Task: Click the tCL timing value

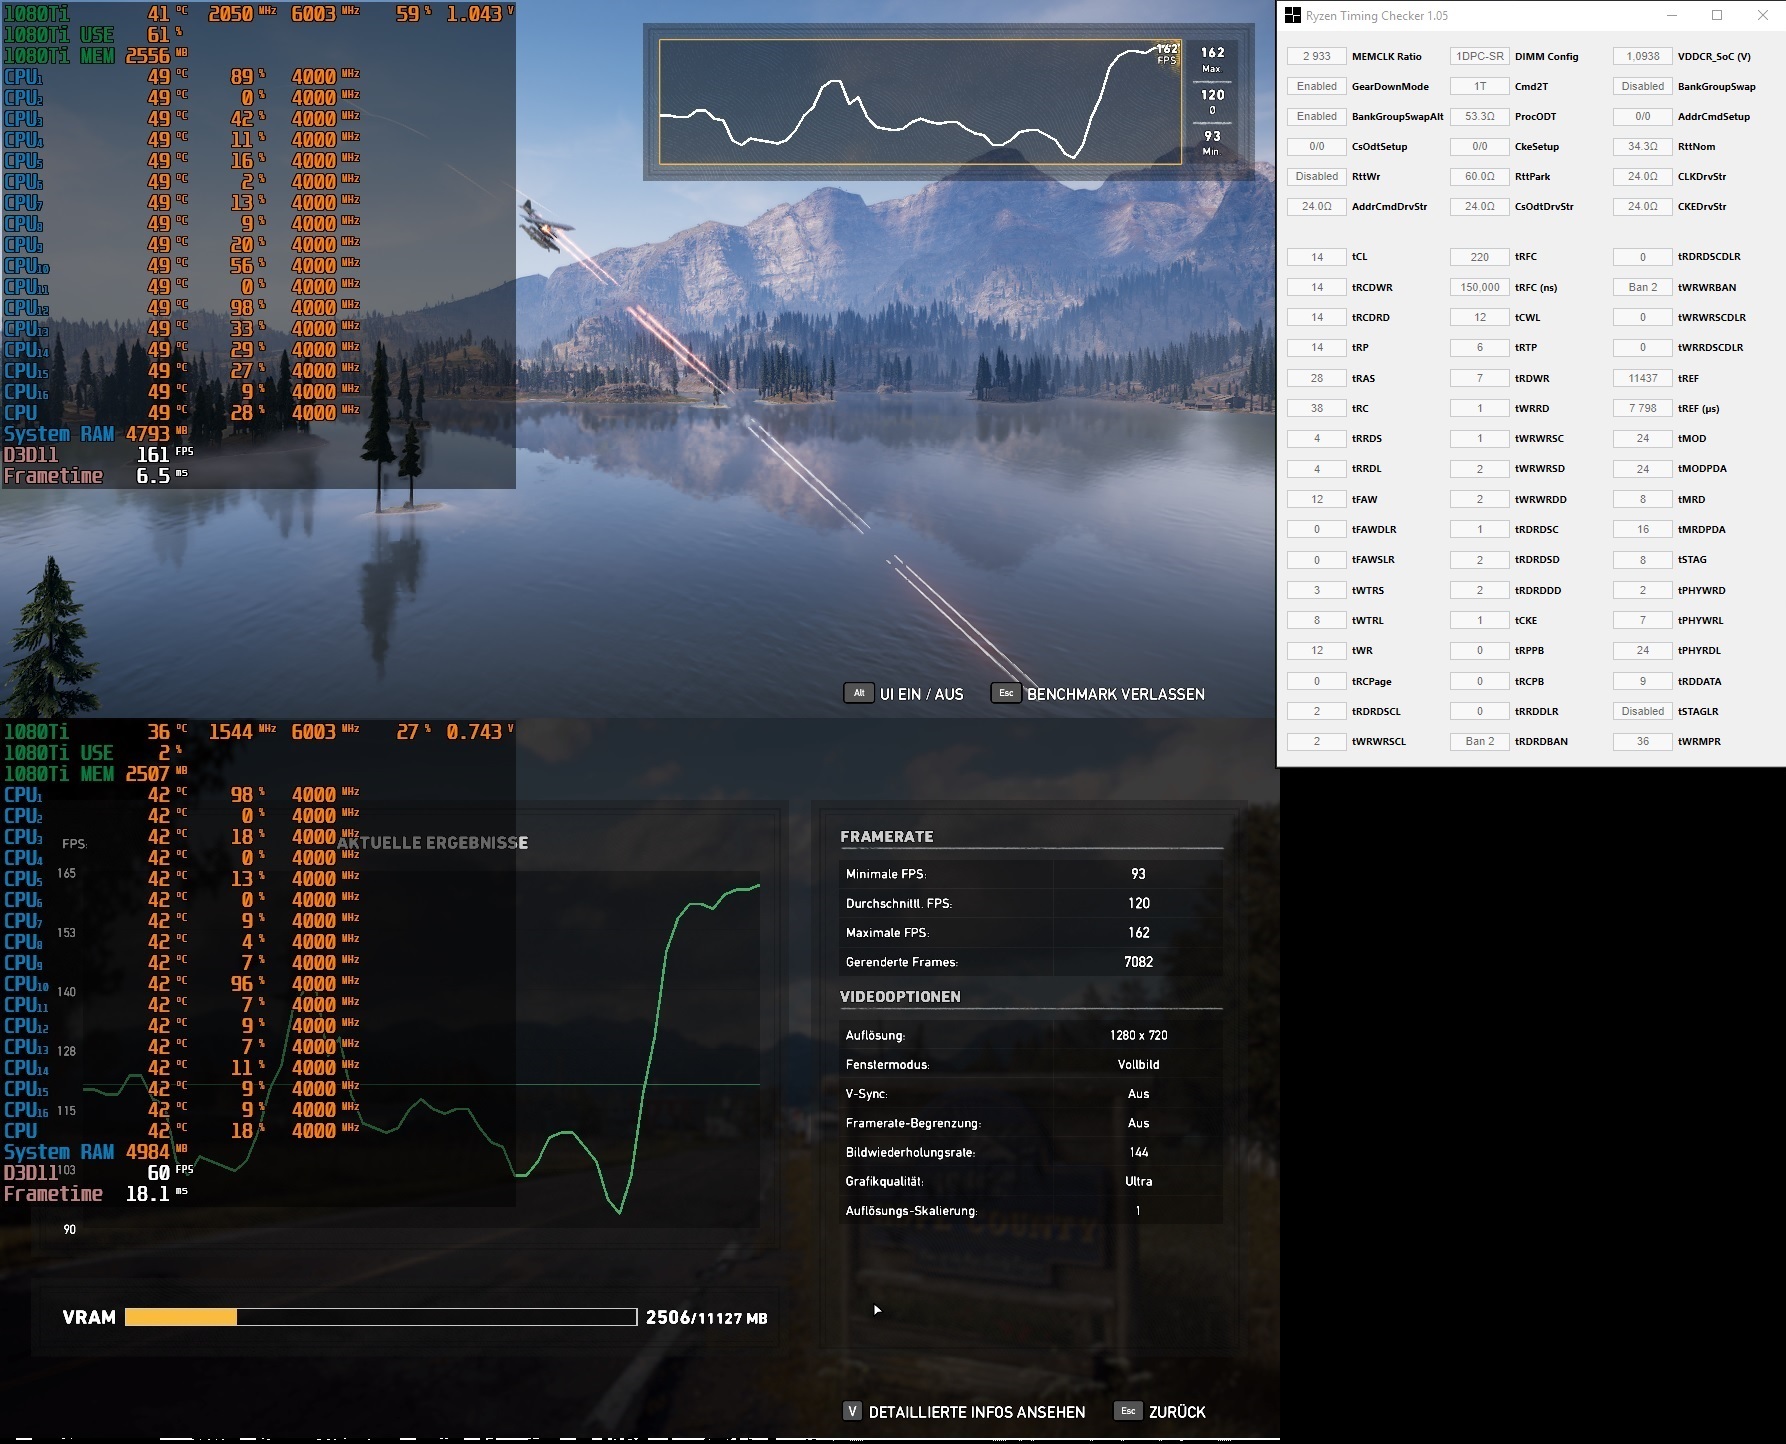Action: [1317, 257]
